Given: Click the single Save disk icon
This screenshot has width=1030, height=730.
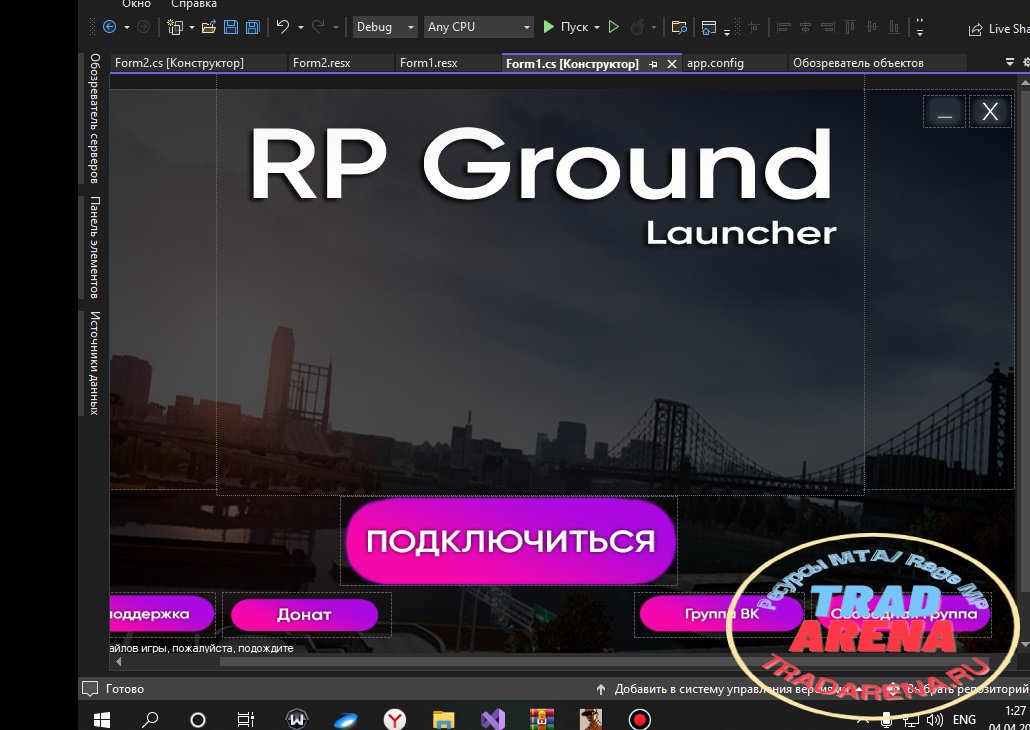Looking at the screenshot, I should tap(231, 27).
